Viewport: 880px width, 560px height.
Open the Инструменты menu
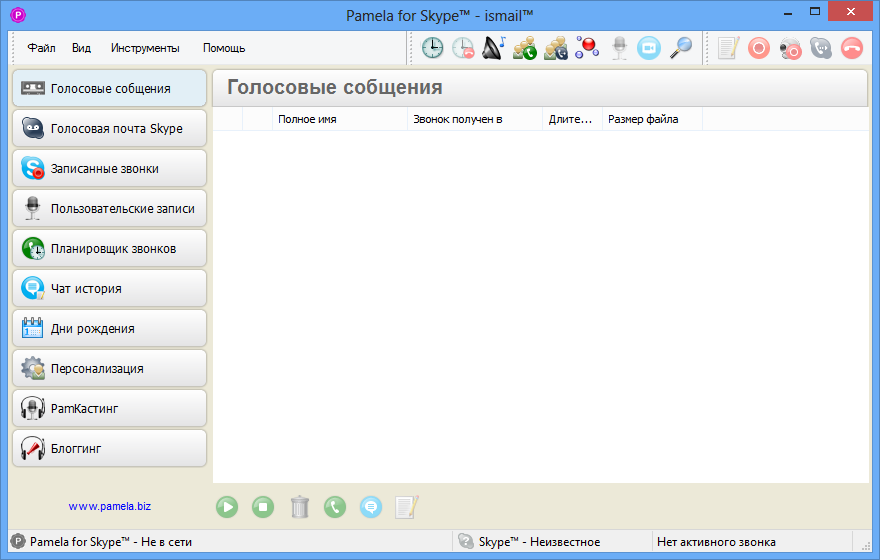pos(145,48)
